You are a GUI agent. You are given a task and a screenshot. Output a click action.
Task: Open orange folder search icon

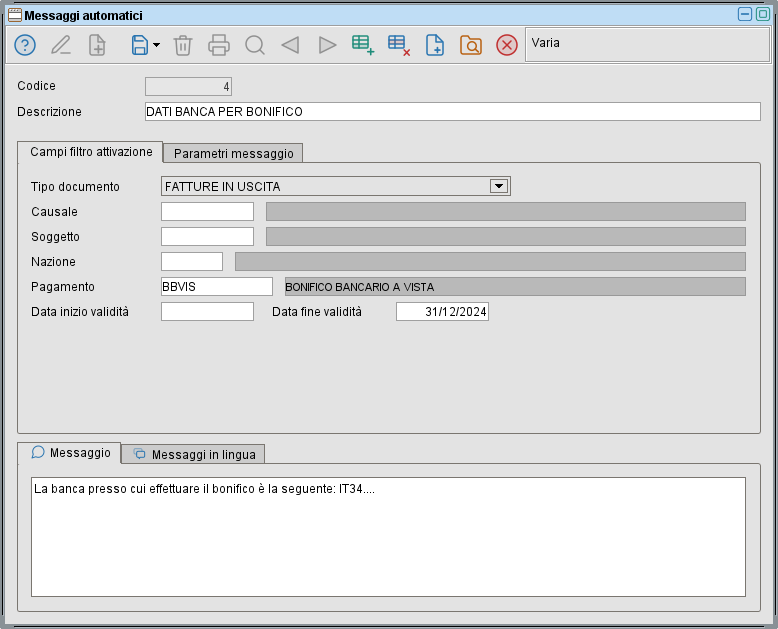click(x=471, y=45)
